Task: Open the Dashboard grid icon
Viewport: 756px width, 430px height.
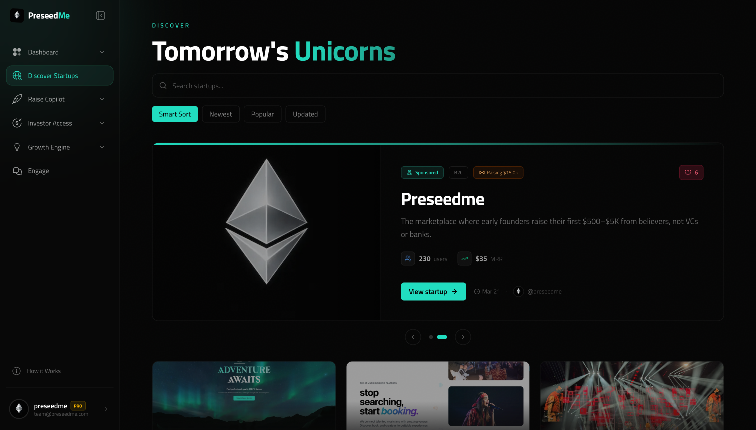Action: pyautogui.click(x=17, y=52)
